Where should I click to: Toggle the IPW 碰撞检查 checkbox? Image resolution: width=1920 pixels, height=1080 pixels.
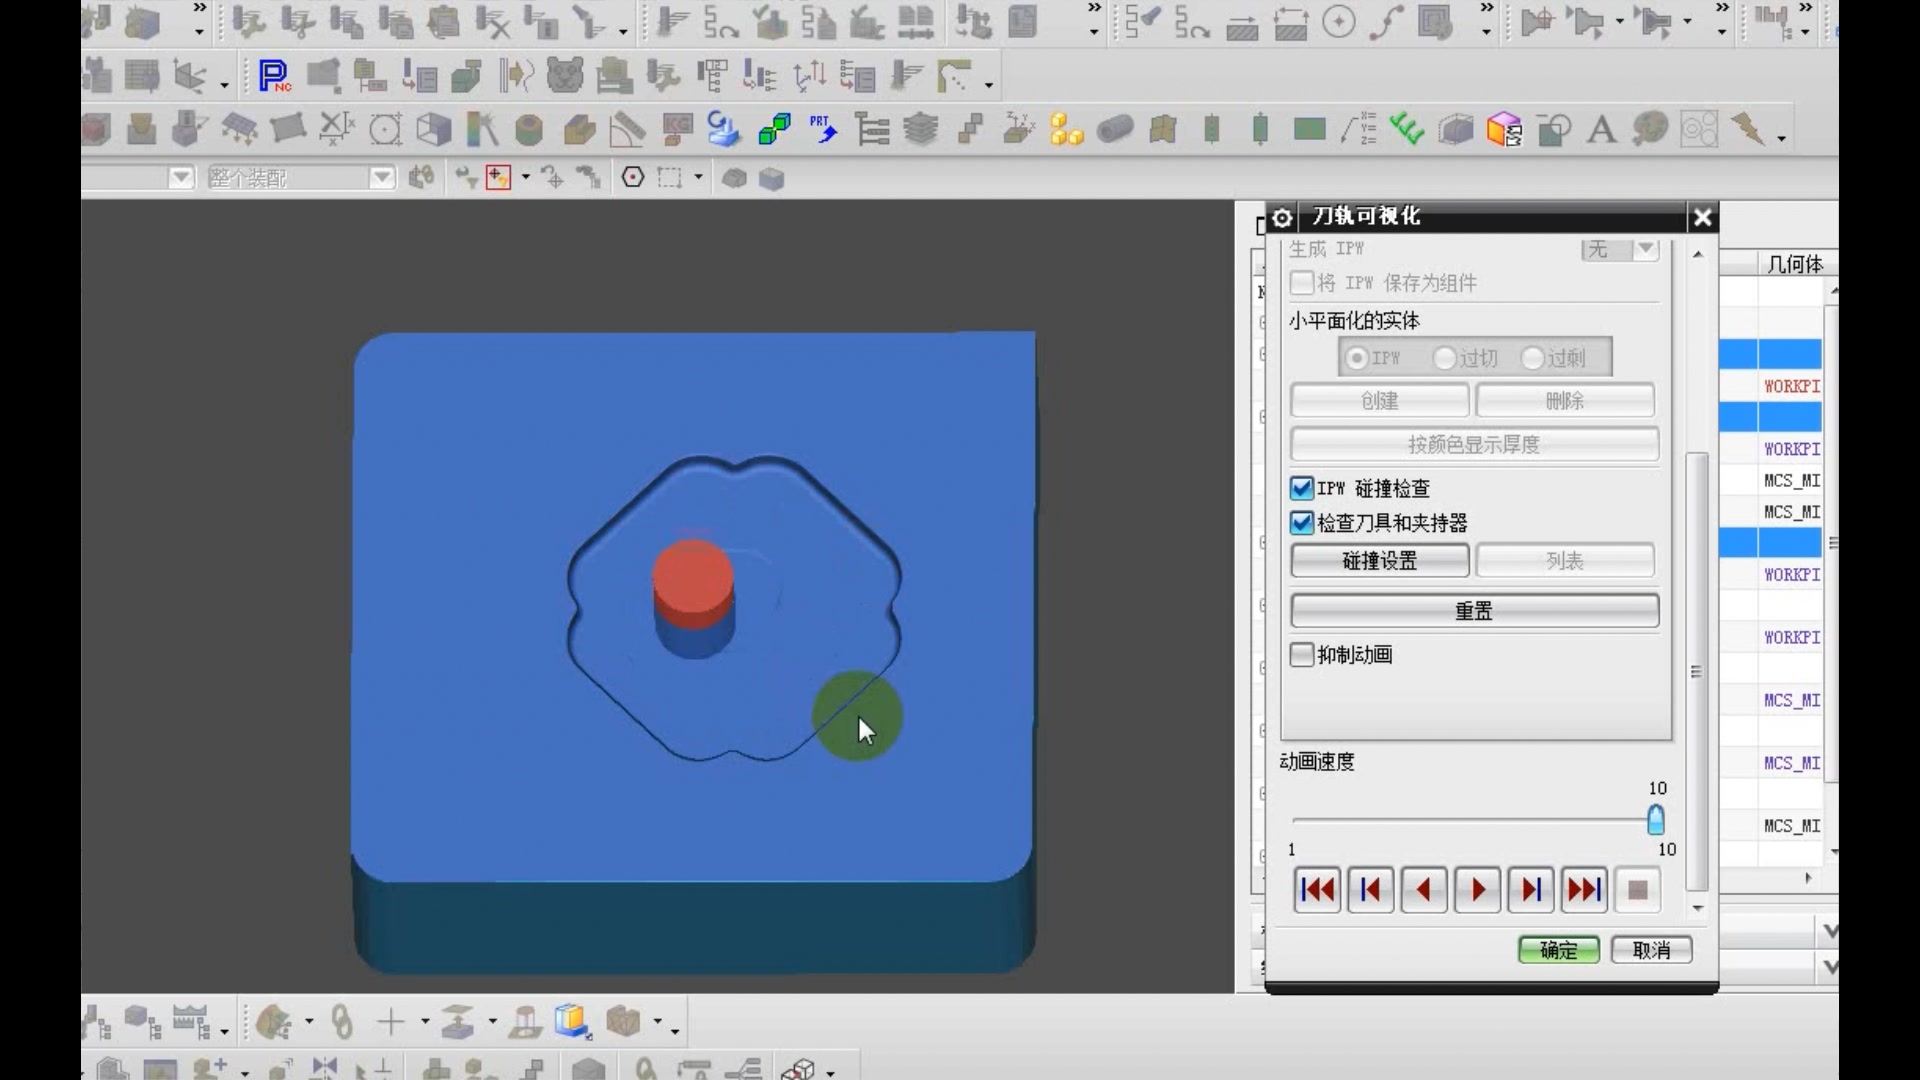point(1301,488)
